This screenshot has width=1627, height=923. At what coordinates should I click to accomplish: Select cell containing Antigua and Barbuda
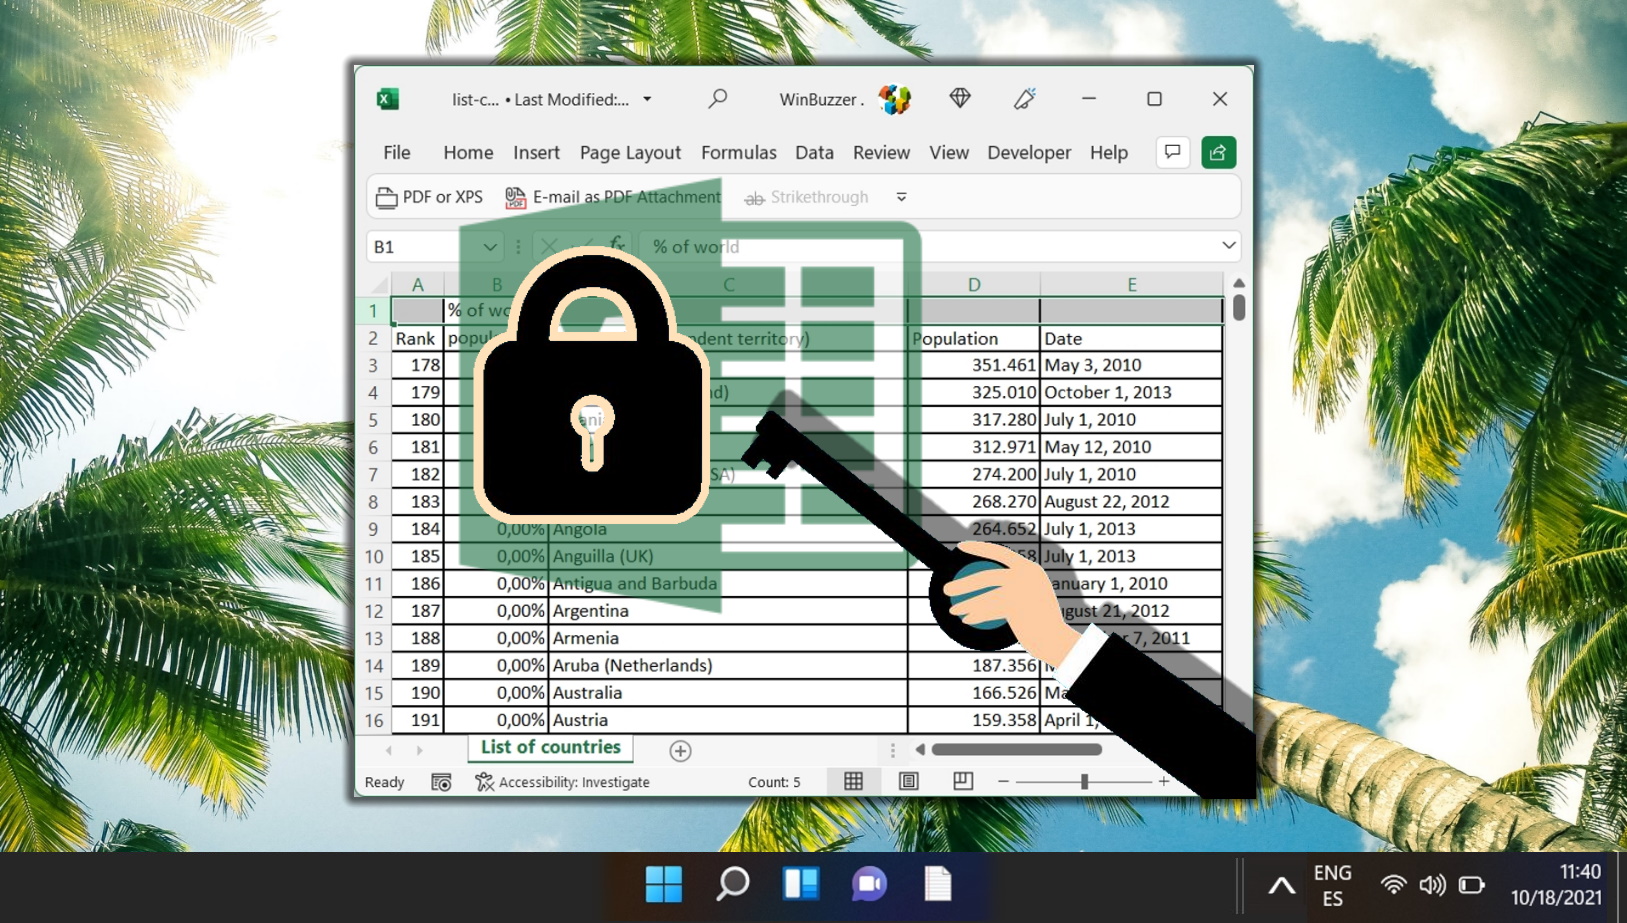click(728, 583)
